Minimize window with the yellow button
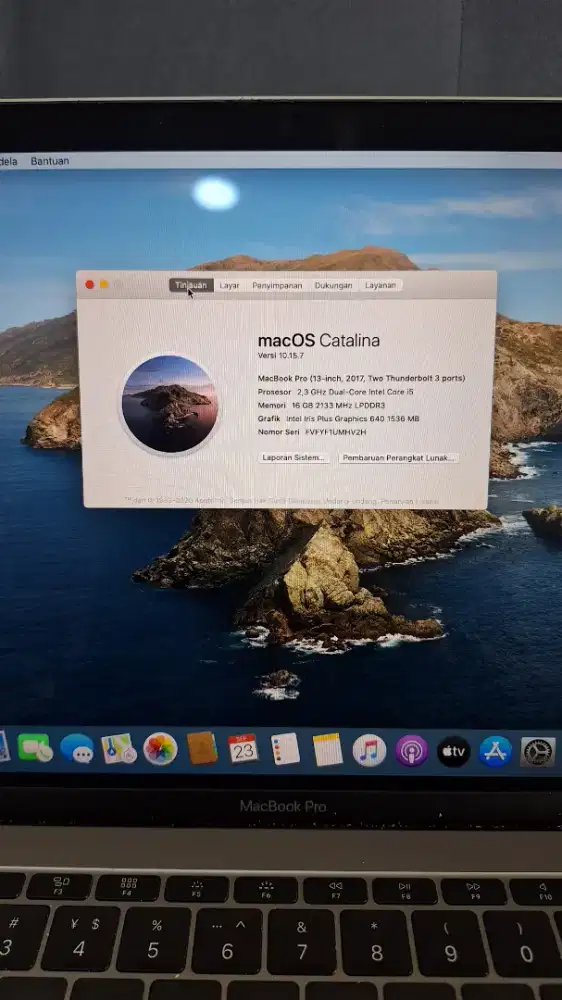This screenshot has width=562, height=1000. pos(104,284)
